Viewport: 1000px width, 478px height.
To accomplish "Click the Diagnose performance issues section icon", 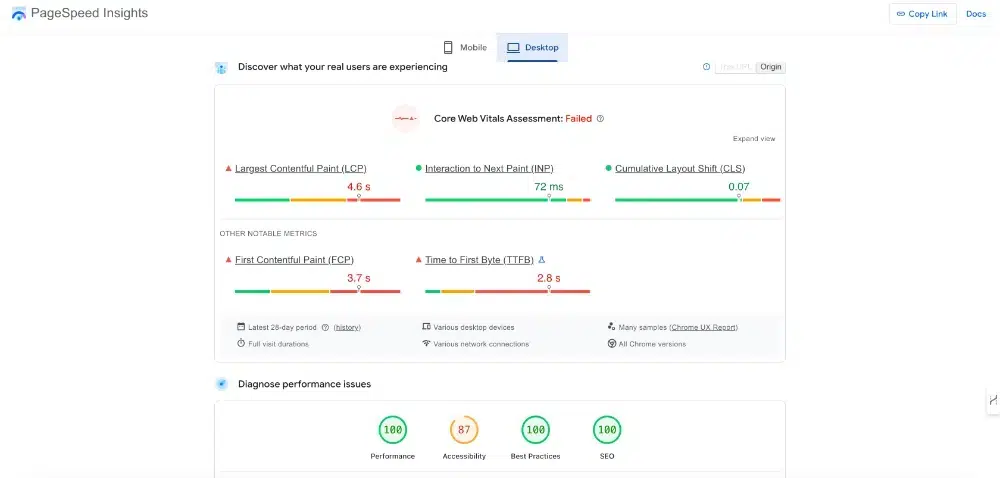I will (x=221, y=384).
